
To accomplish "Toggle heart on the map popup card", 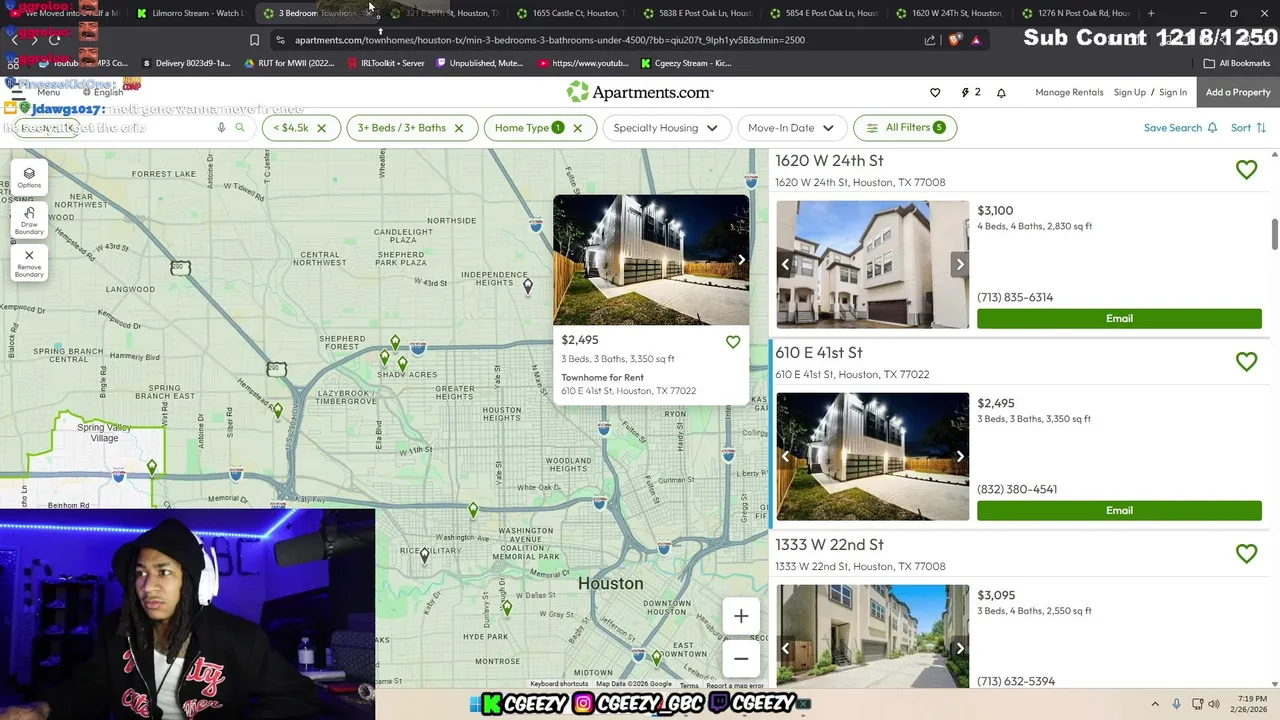I will (733, 342).
